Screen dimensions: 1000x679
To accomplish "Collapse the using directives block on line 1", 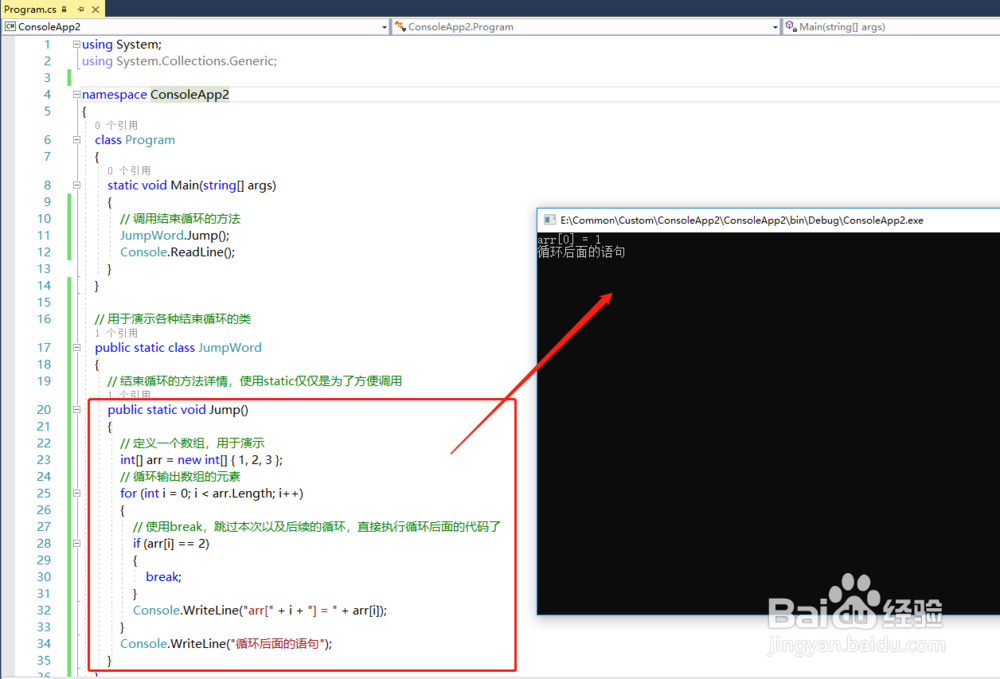I will pos(77,44).
